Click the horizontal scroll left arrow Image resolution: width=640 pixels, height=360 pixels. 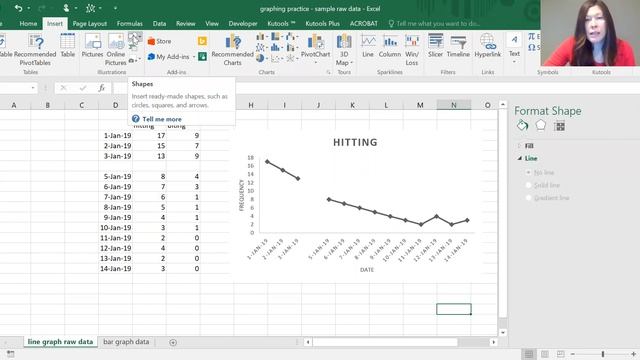point(308,342)
